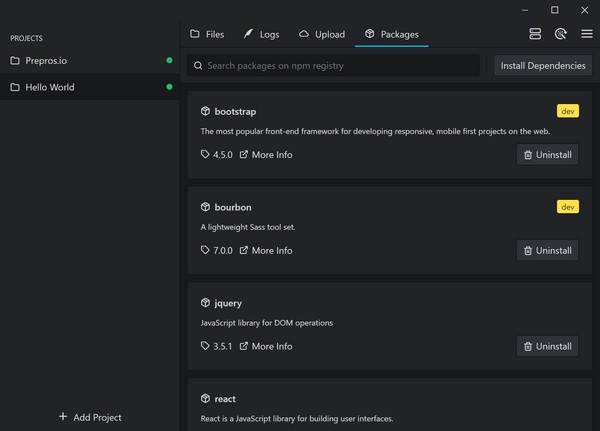Click the bourbon version tag icon
This screenshot has width=600, height=431.
click(206, 251)
